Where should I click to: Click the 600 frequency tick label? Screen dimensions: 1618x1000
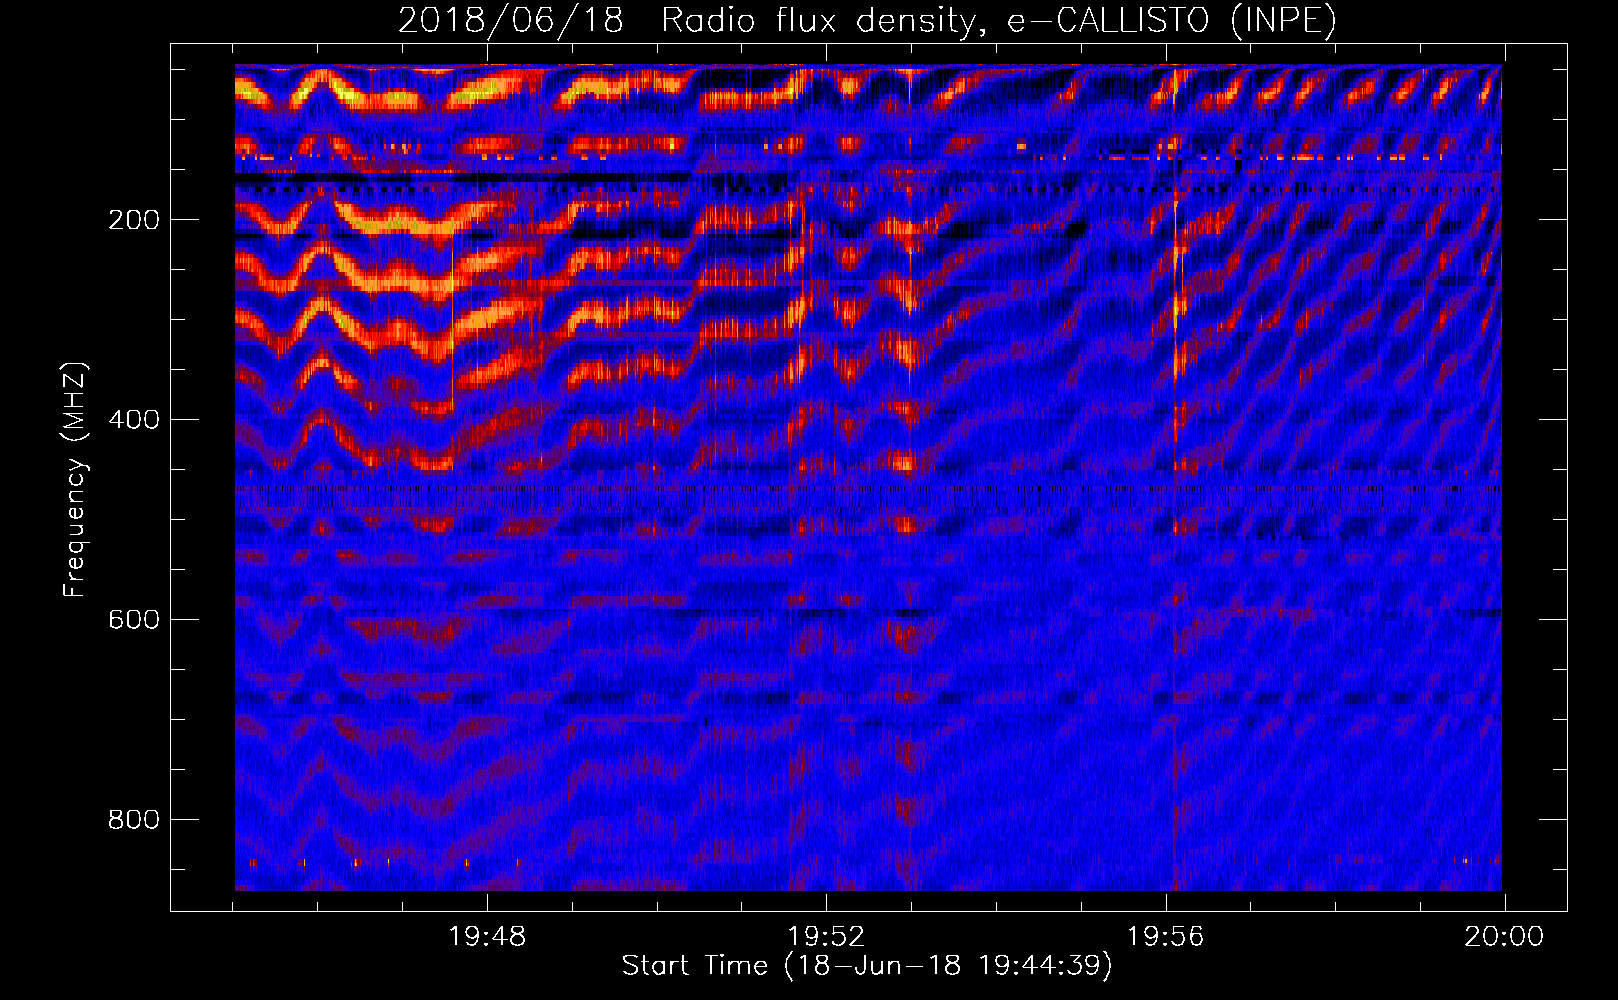coord(134,620)
